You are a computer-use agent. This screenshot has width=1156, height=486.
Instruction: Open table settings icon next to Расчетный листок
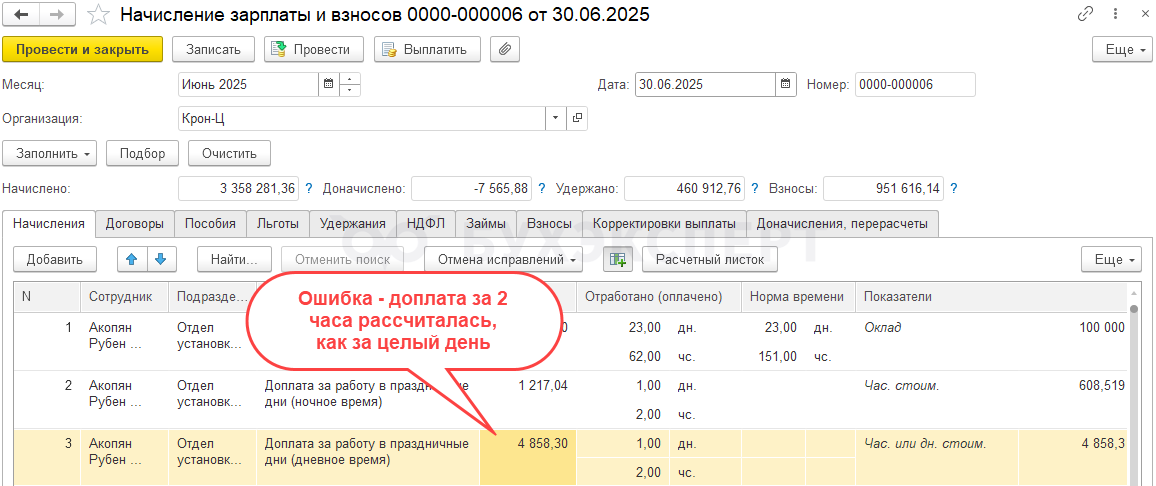click(x=618, y=260)
